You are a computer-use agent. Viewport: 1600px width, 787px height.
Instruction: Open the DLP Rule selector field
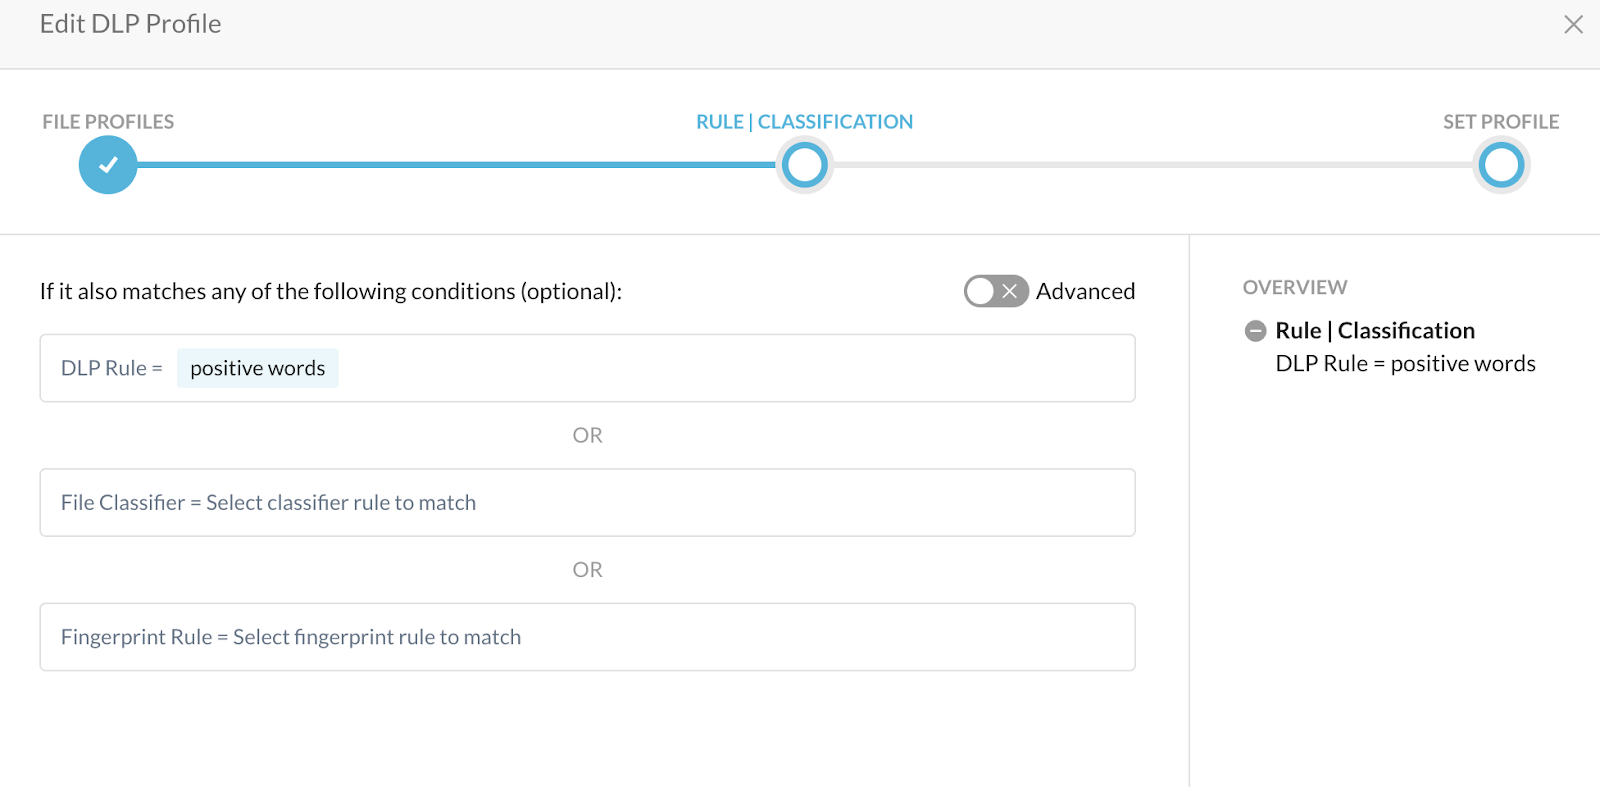[587, 368]
